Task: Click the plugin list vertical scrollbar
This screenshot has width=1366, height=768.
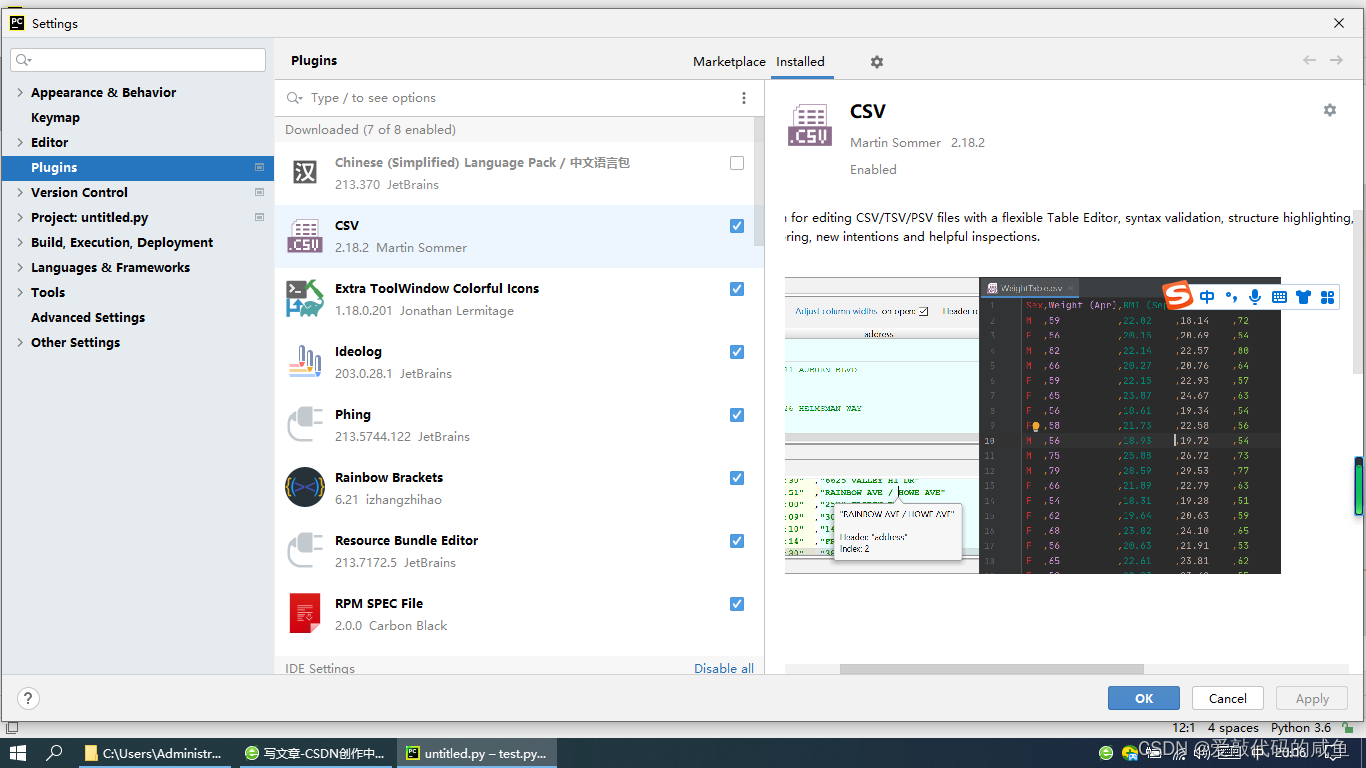Action: (759, 180)
